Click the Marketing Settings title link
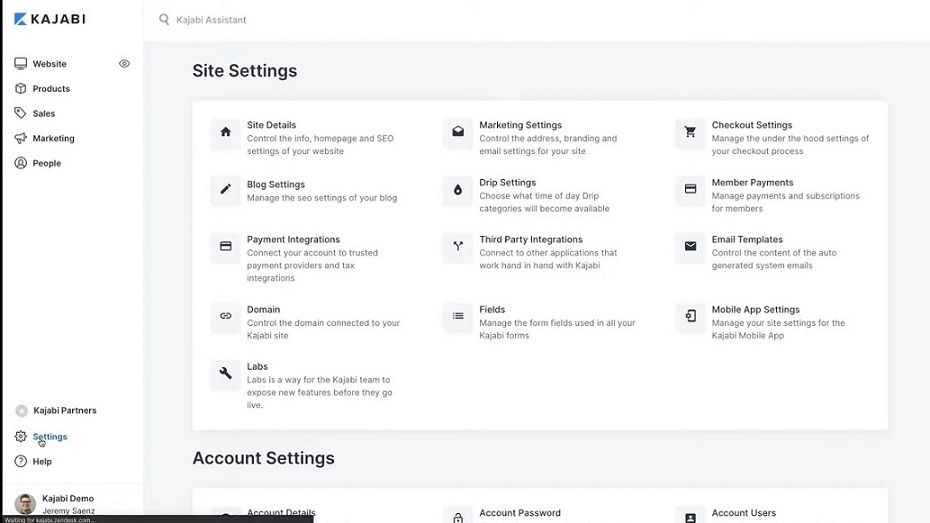Screen dimensions: 930x523 520,125
